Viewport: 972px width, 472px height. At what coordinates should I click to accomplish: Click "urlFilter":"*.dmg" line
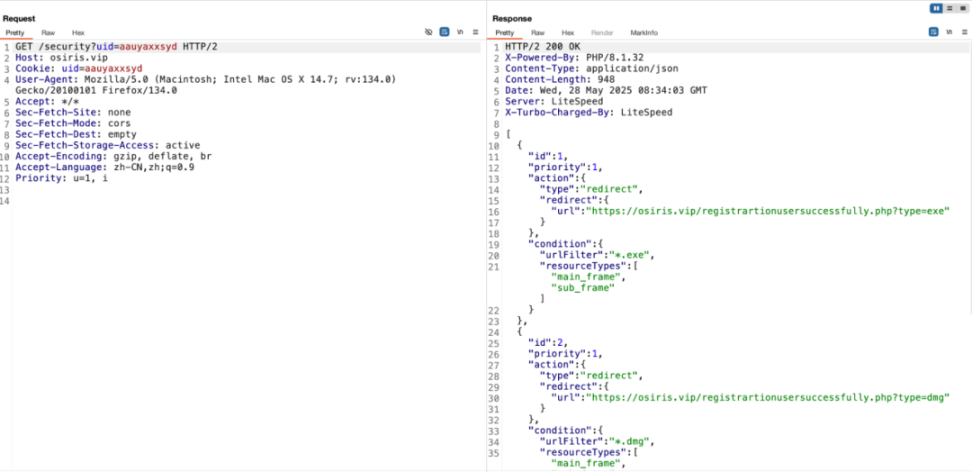(597, 441)
